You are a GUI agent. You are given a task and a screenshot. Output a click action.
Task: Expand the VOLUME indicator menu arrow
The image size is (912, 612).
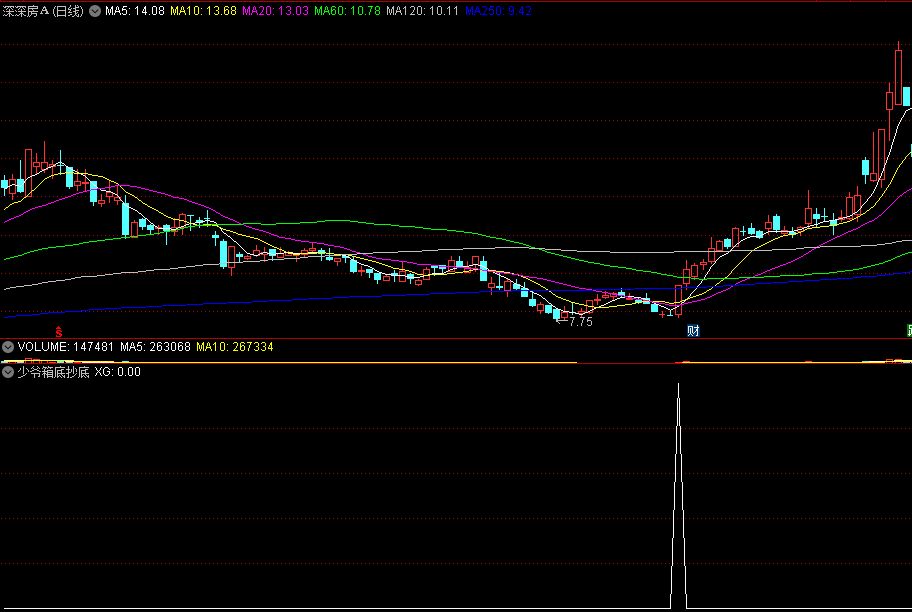[x=8, y=347]
